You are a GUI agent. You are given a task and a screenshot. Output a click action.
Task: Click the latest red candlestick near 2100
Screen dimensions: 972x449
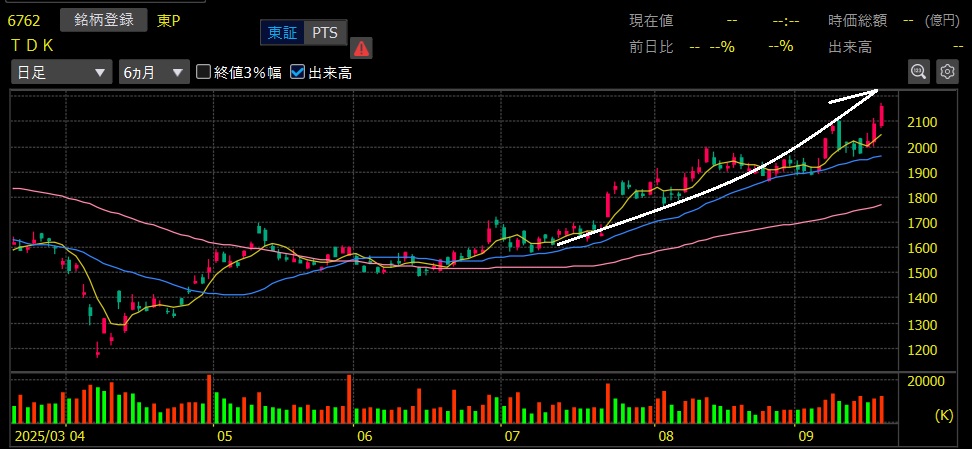881,115
